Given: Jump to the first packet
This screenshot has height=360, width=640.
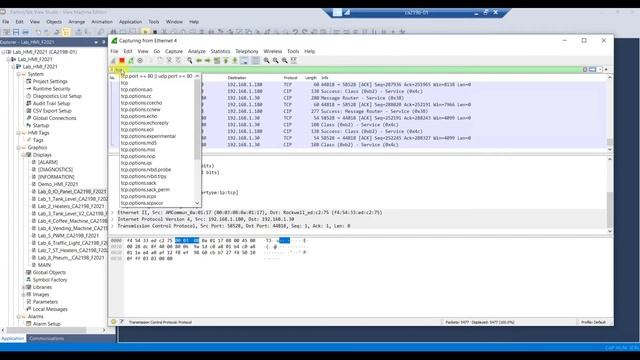Looking at the screenshot, I should coord(226,60).
